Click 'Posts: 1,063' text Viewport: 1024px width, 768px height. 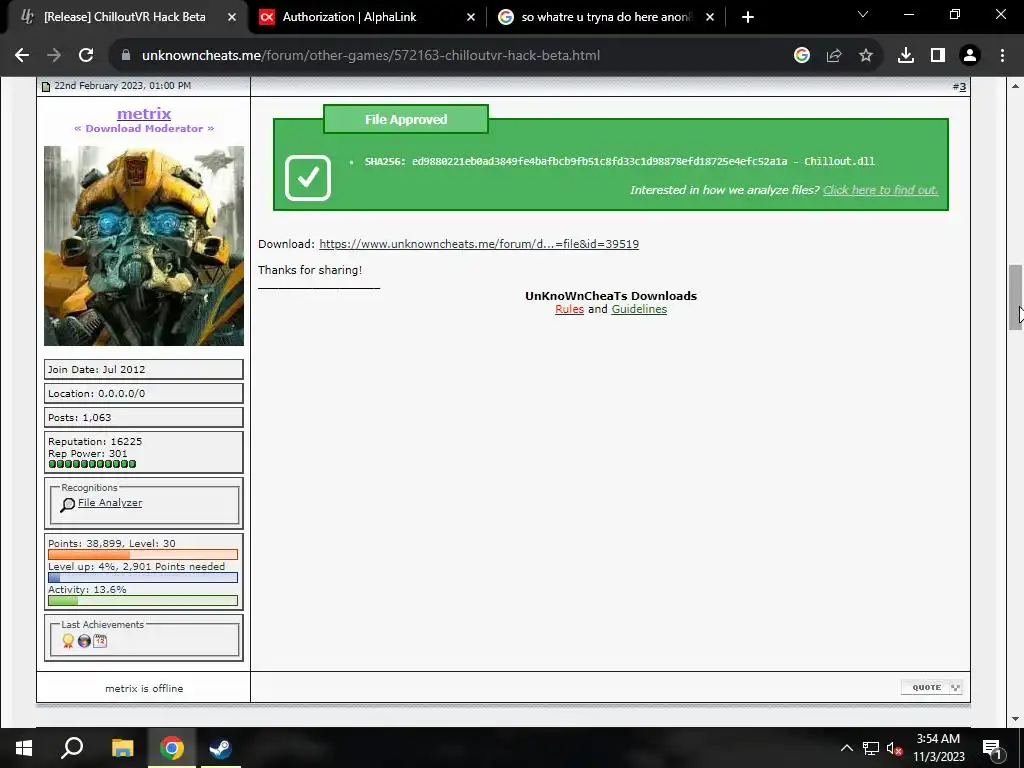pyautogui.click(x=80, y=418)
